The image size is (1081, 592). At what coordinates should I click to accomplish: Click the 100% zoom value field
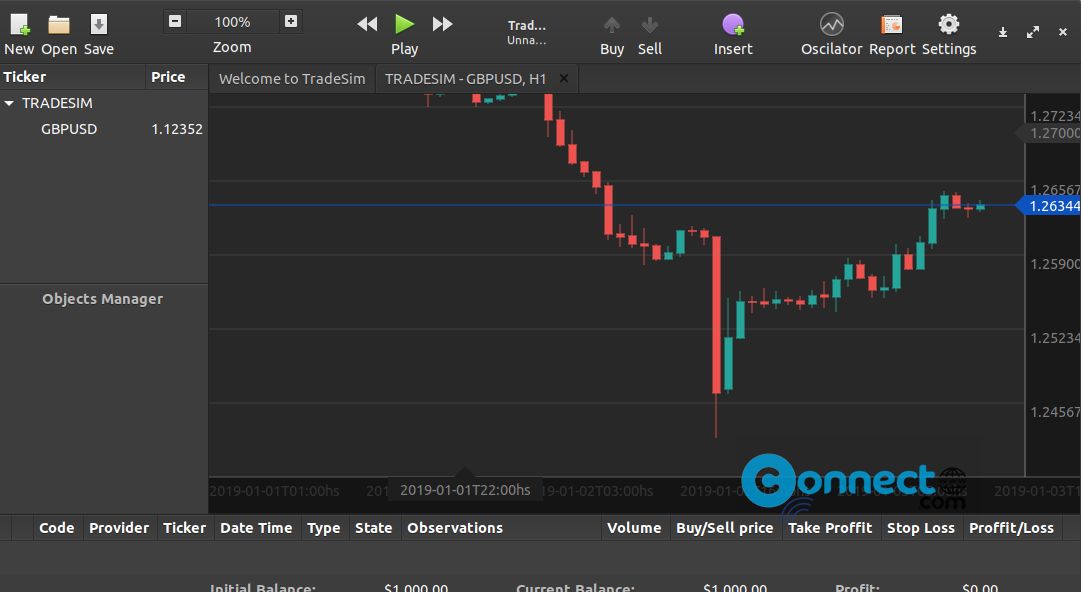232,22
